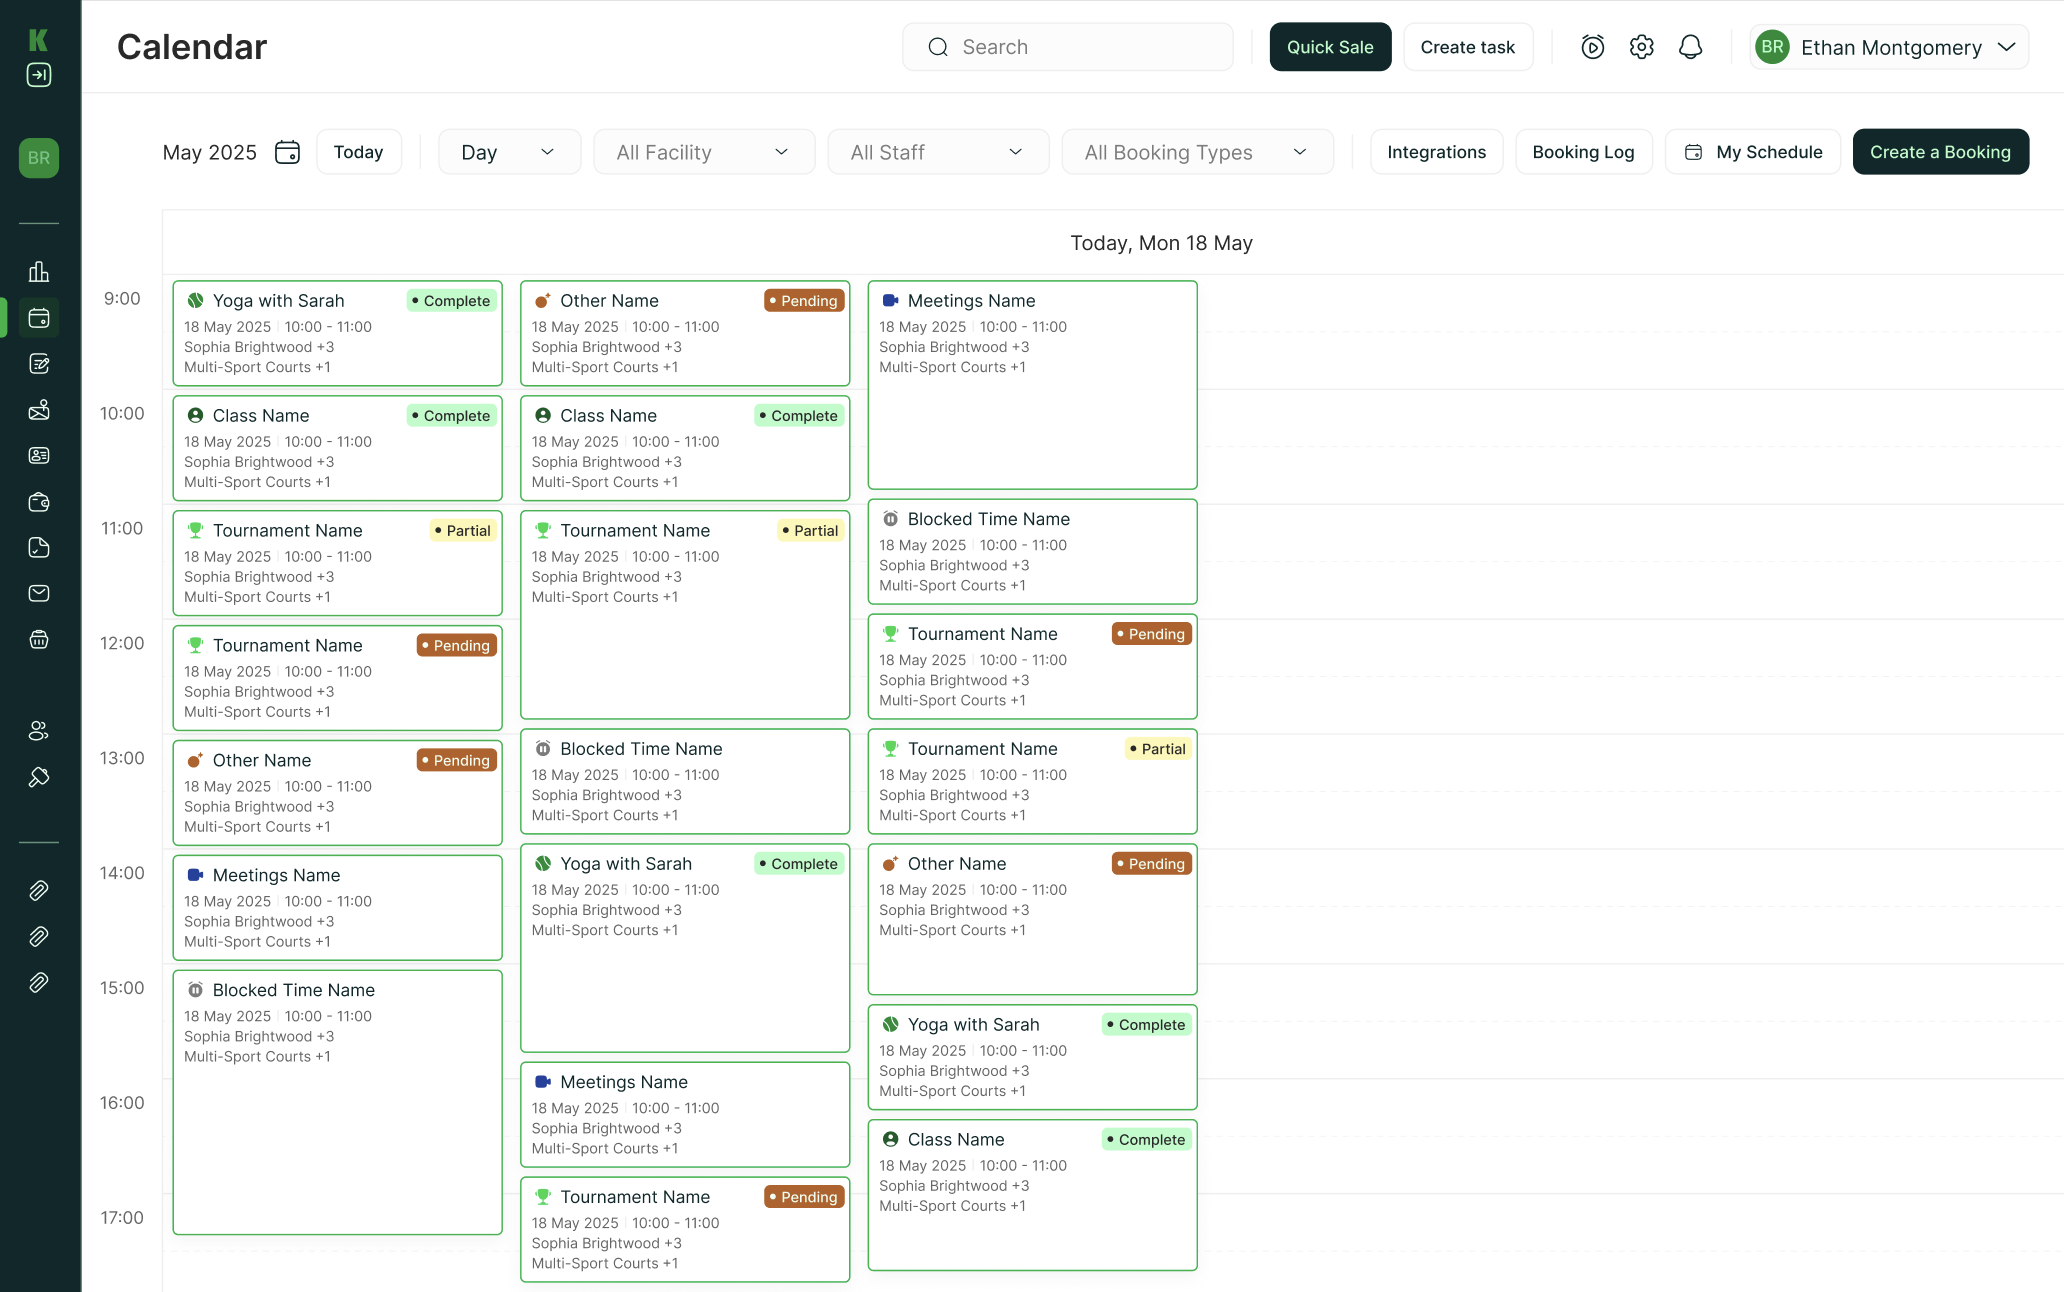2064x1292 pixels.
Task: Click the Pending status badge on Tournament Name
Action: (456, 645)
